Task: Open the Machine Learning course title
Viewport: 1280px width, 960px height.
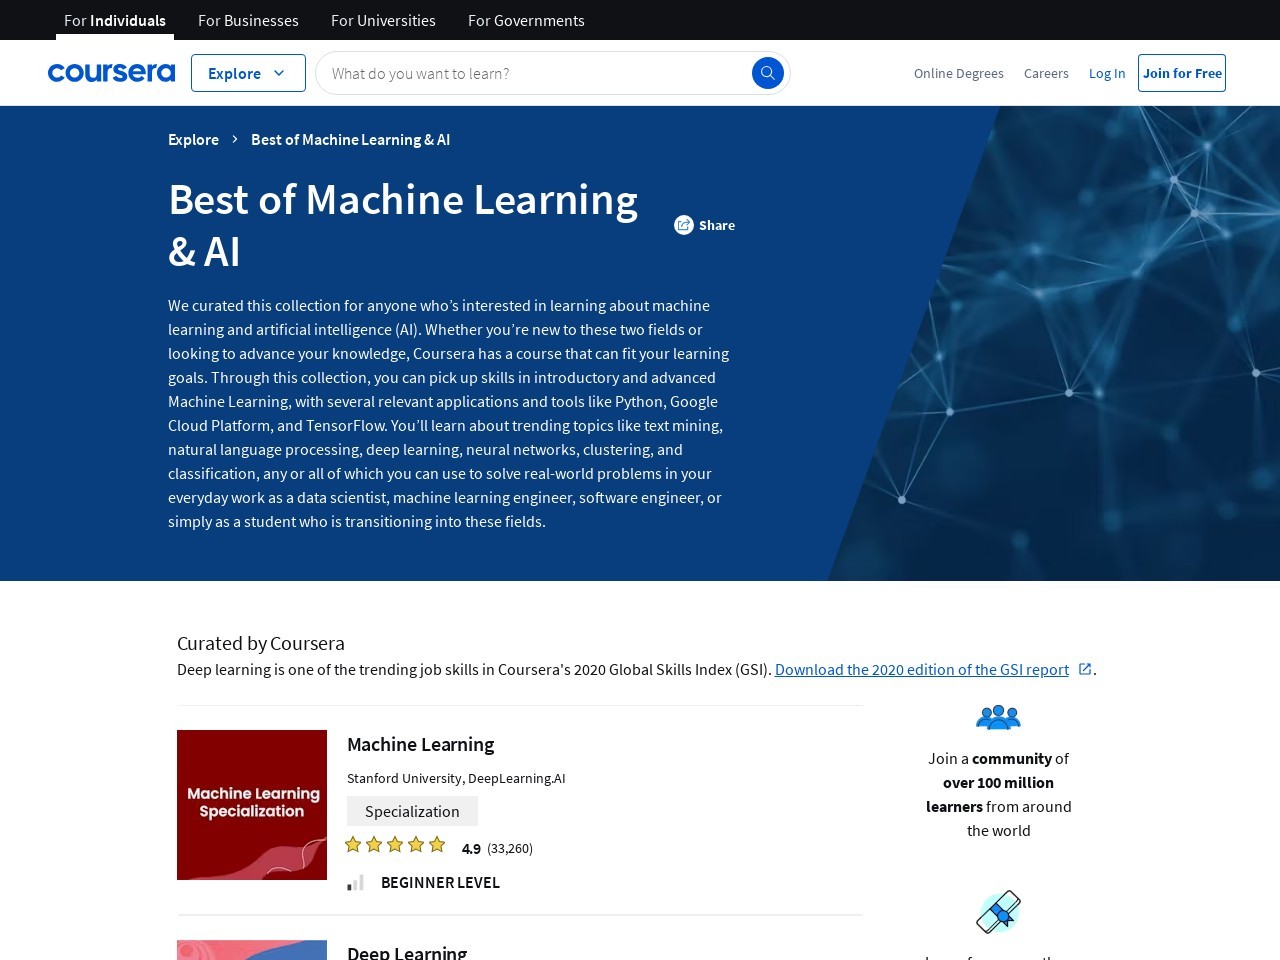Action: tap(420, 744)
